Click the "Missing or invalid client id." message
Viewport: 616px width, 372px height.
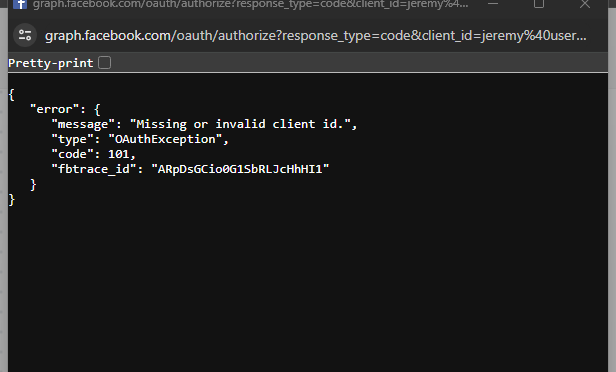tap(240, 124)
